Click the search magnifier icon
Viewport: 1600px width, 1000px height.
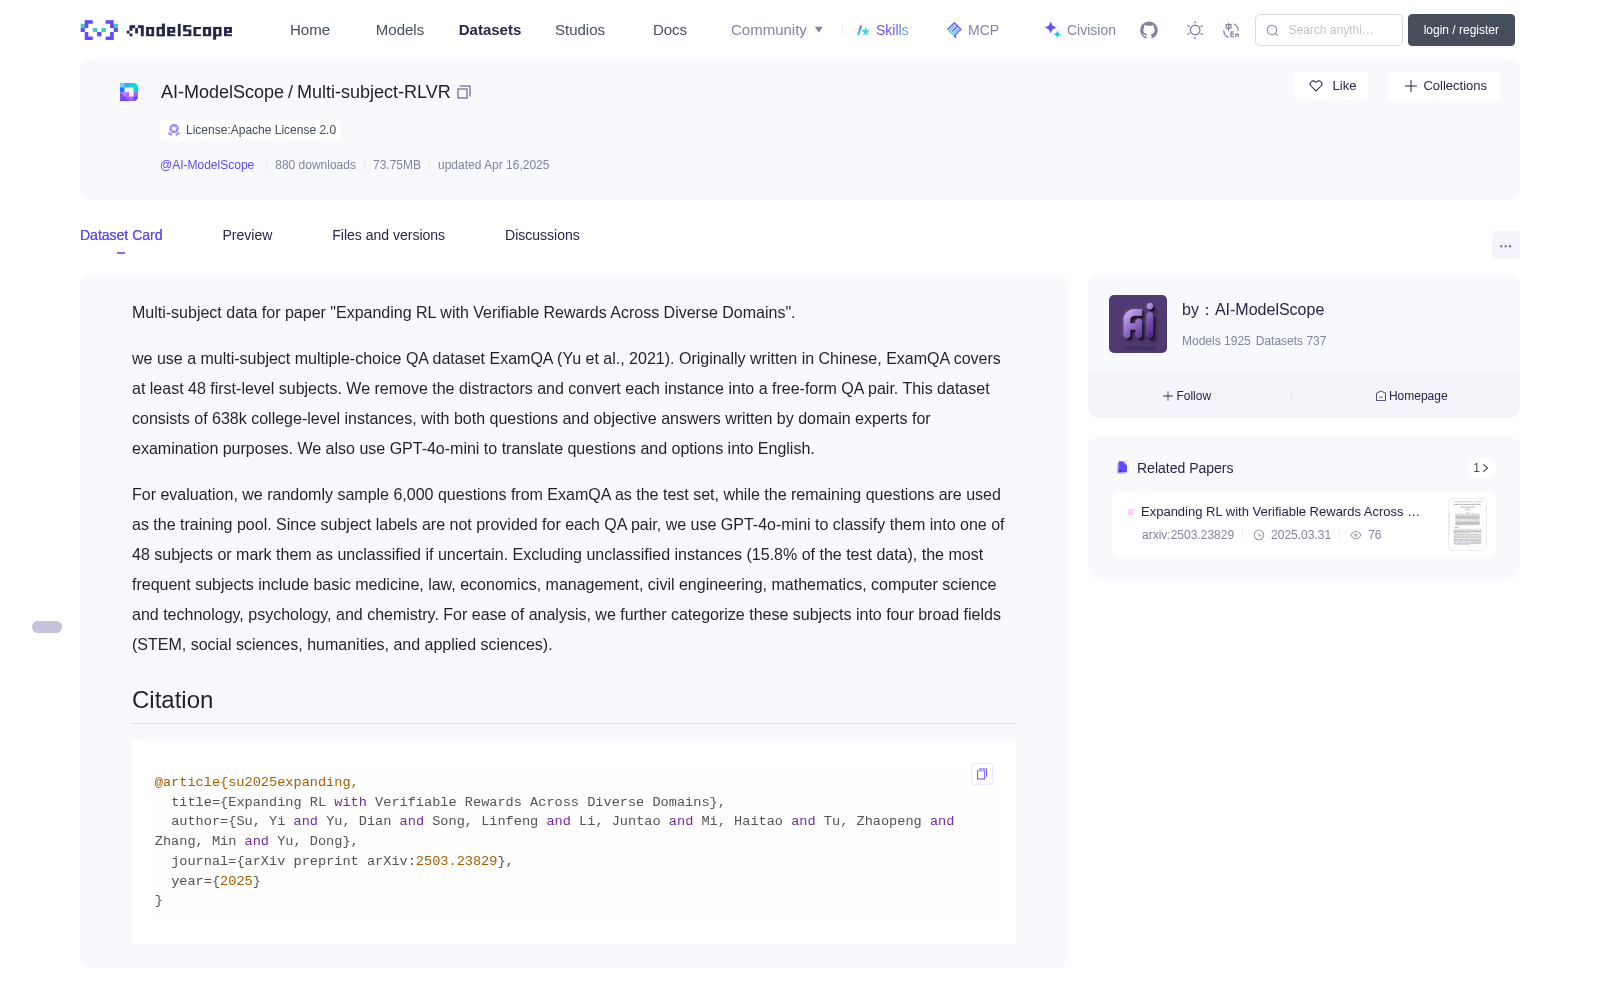click(1272, 30)
